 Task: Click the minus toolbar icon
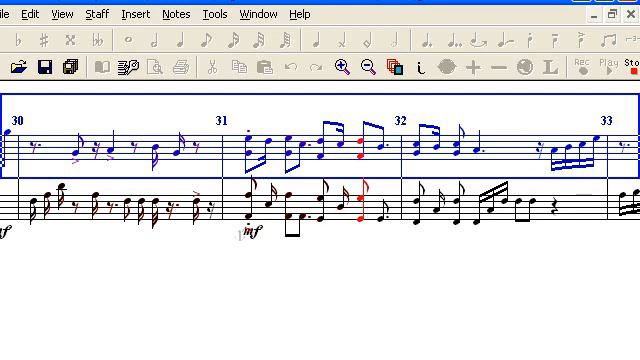click(x=499, y=68)
